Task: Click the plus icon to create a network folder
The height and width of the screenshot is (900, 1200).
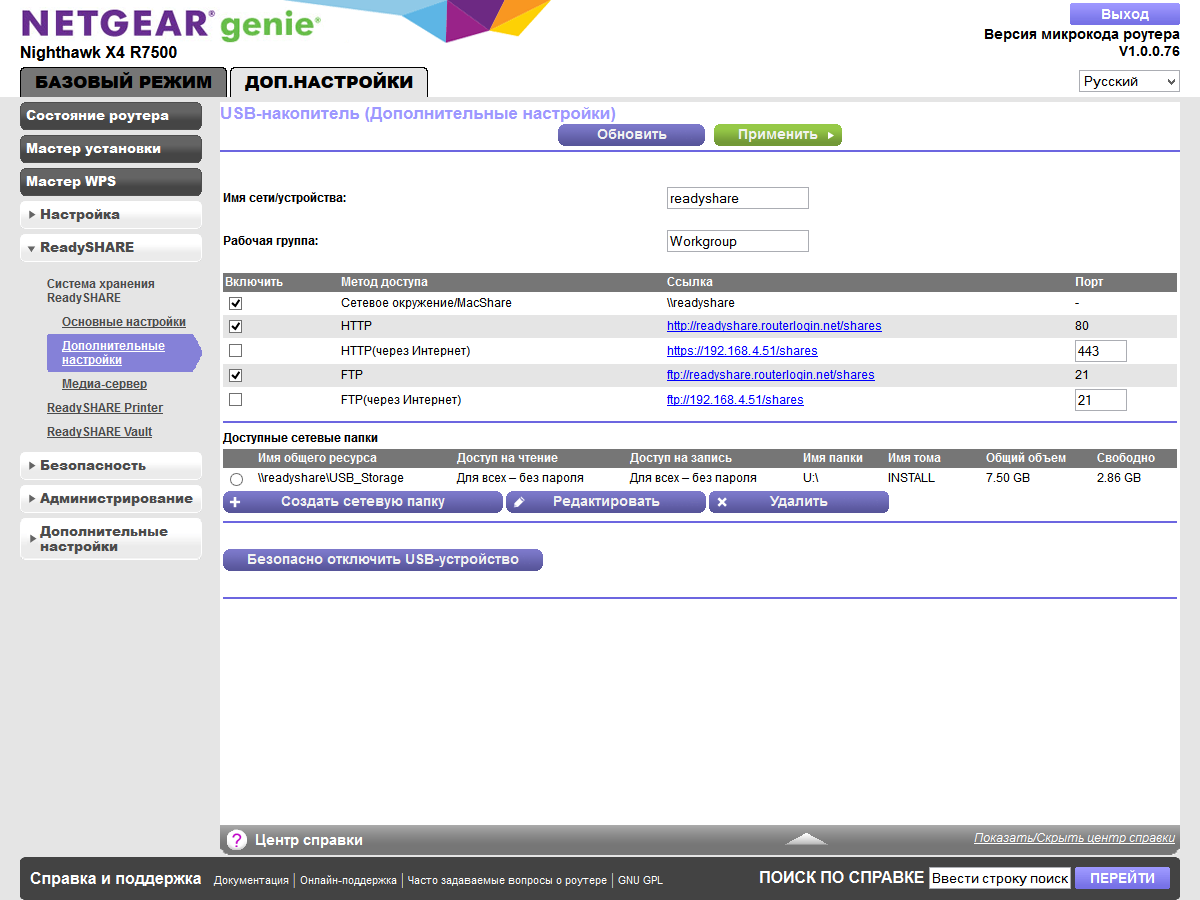Action: click(x=236, y=501)
